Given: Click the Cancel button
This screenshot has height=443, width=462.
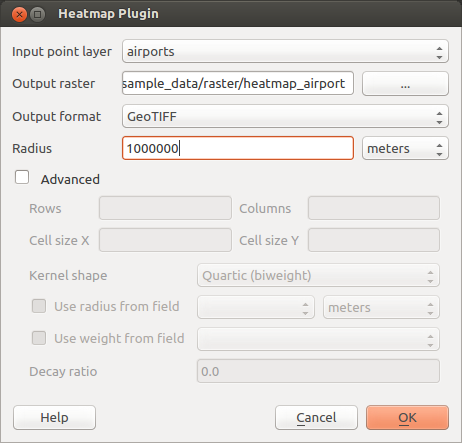Looking at the screenshot, I should pyautogui.click(x=316, y=417).
